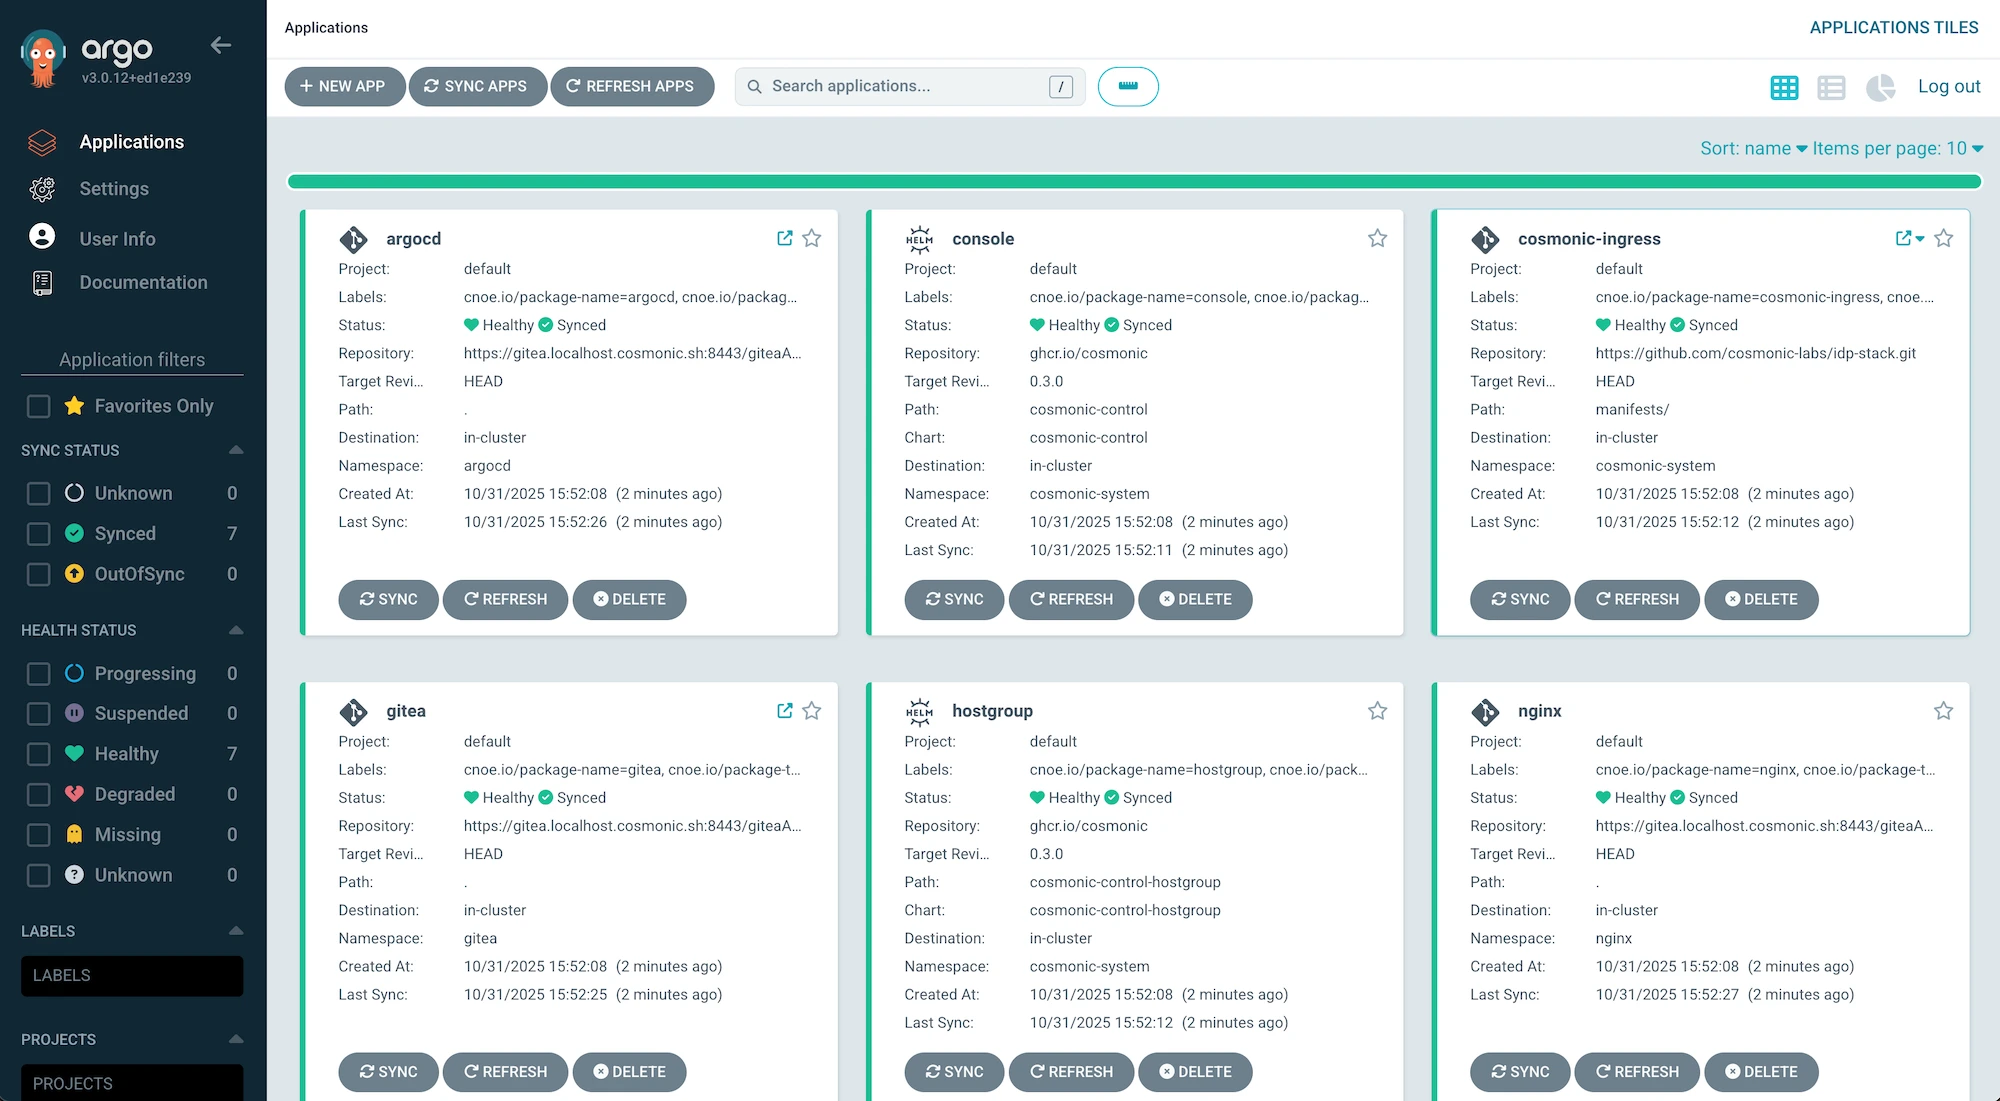The height and width of the screenshot is (1101, 2000).
Task: Focus the Search applications field
Action: 909,86
